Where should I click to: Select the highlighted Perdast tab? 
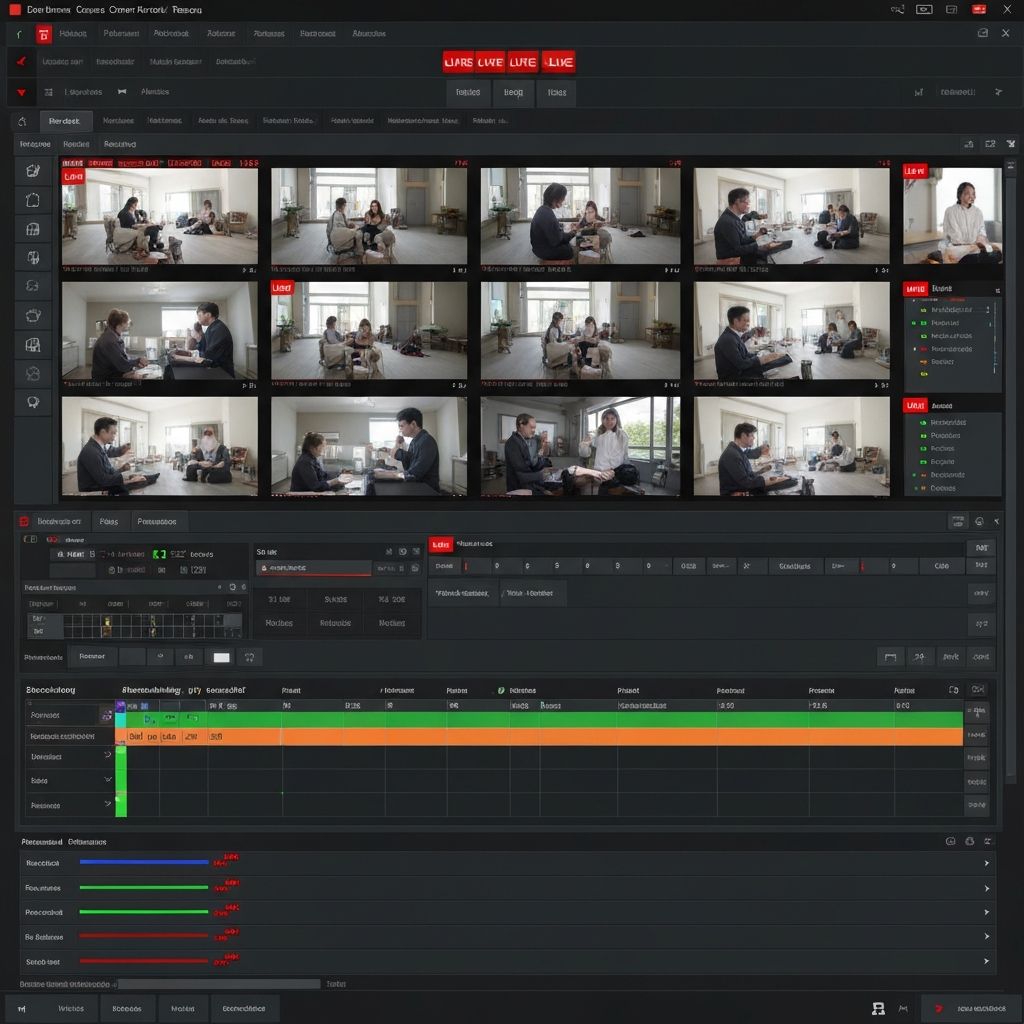click(65, 121)
